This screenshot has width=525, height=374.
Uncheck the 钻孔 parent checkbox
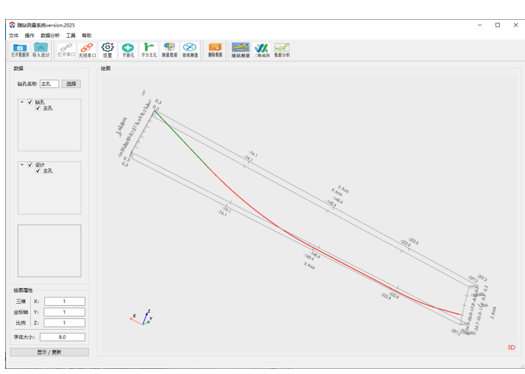tap(30, 102)
